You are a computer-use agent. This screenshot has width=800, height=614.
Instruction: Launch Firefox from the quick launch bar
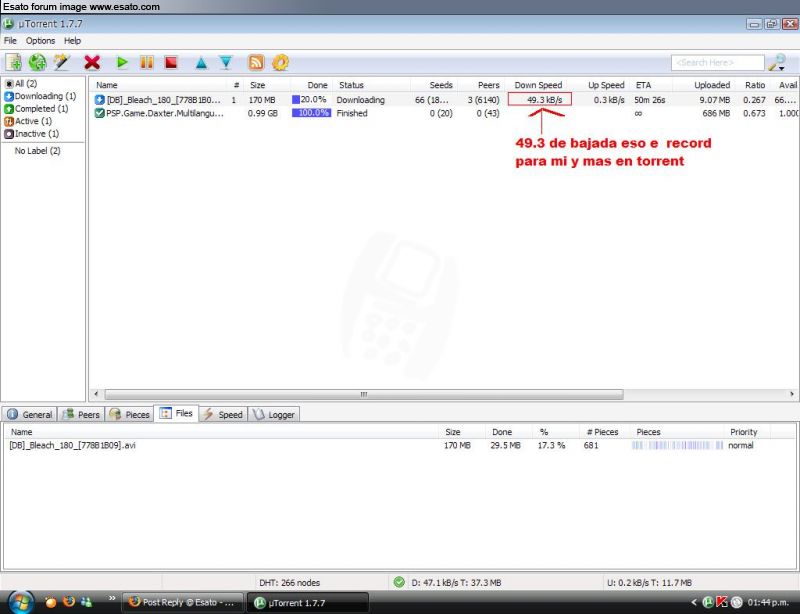(x=68, y=602)
